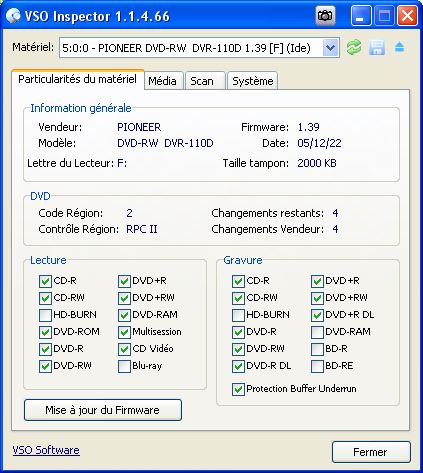423x473 pixels.
Task: Toggle Gravure DVD-RAM checkbox
Action: click(317, 332)
